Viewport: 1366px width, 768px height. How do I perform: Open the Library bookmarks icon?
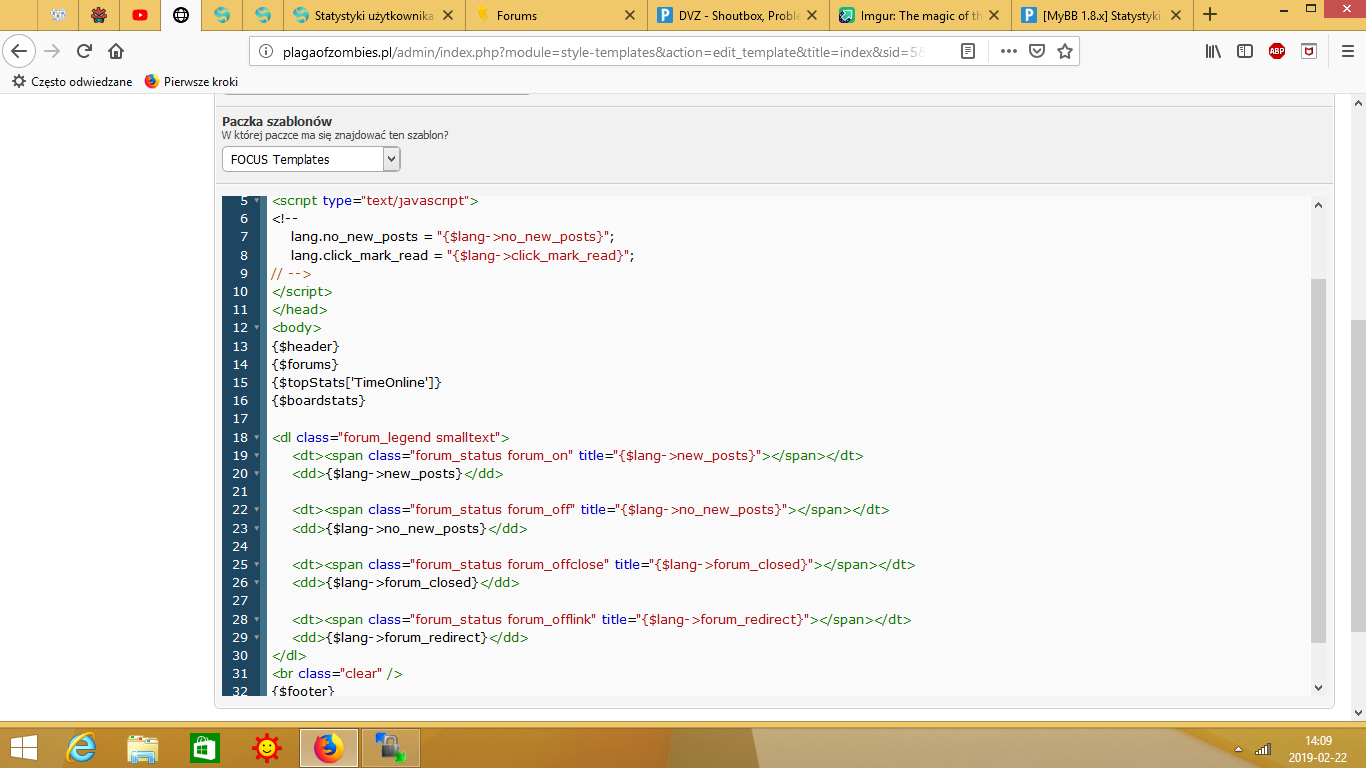(1213, 51)
